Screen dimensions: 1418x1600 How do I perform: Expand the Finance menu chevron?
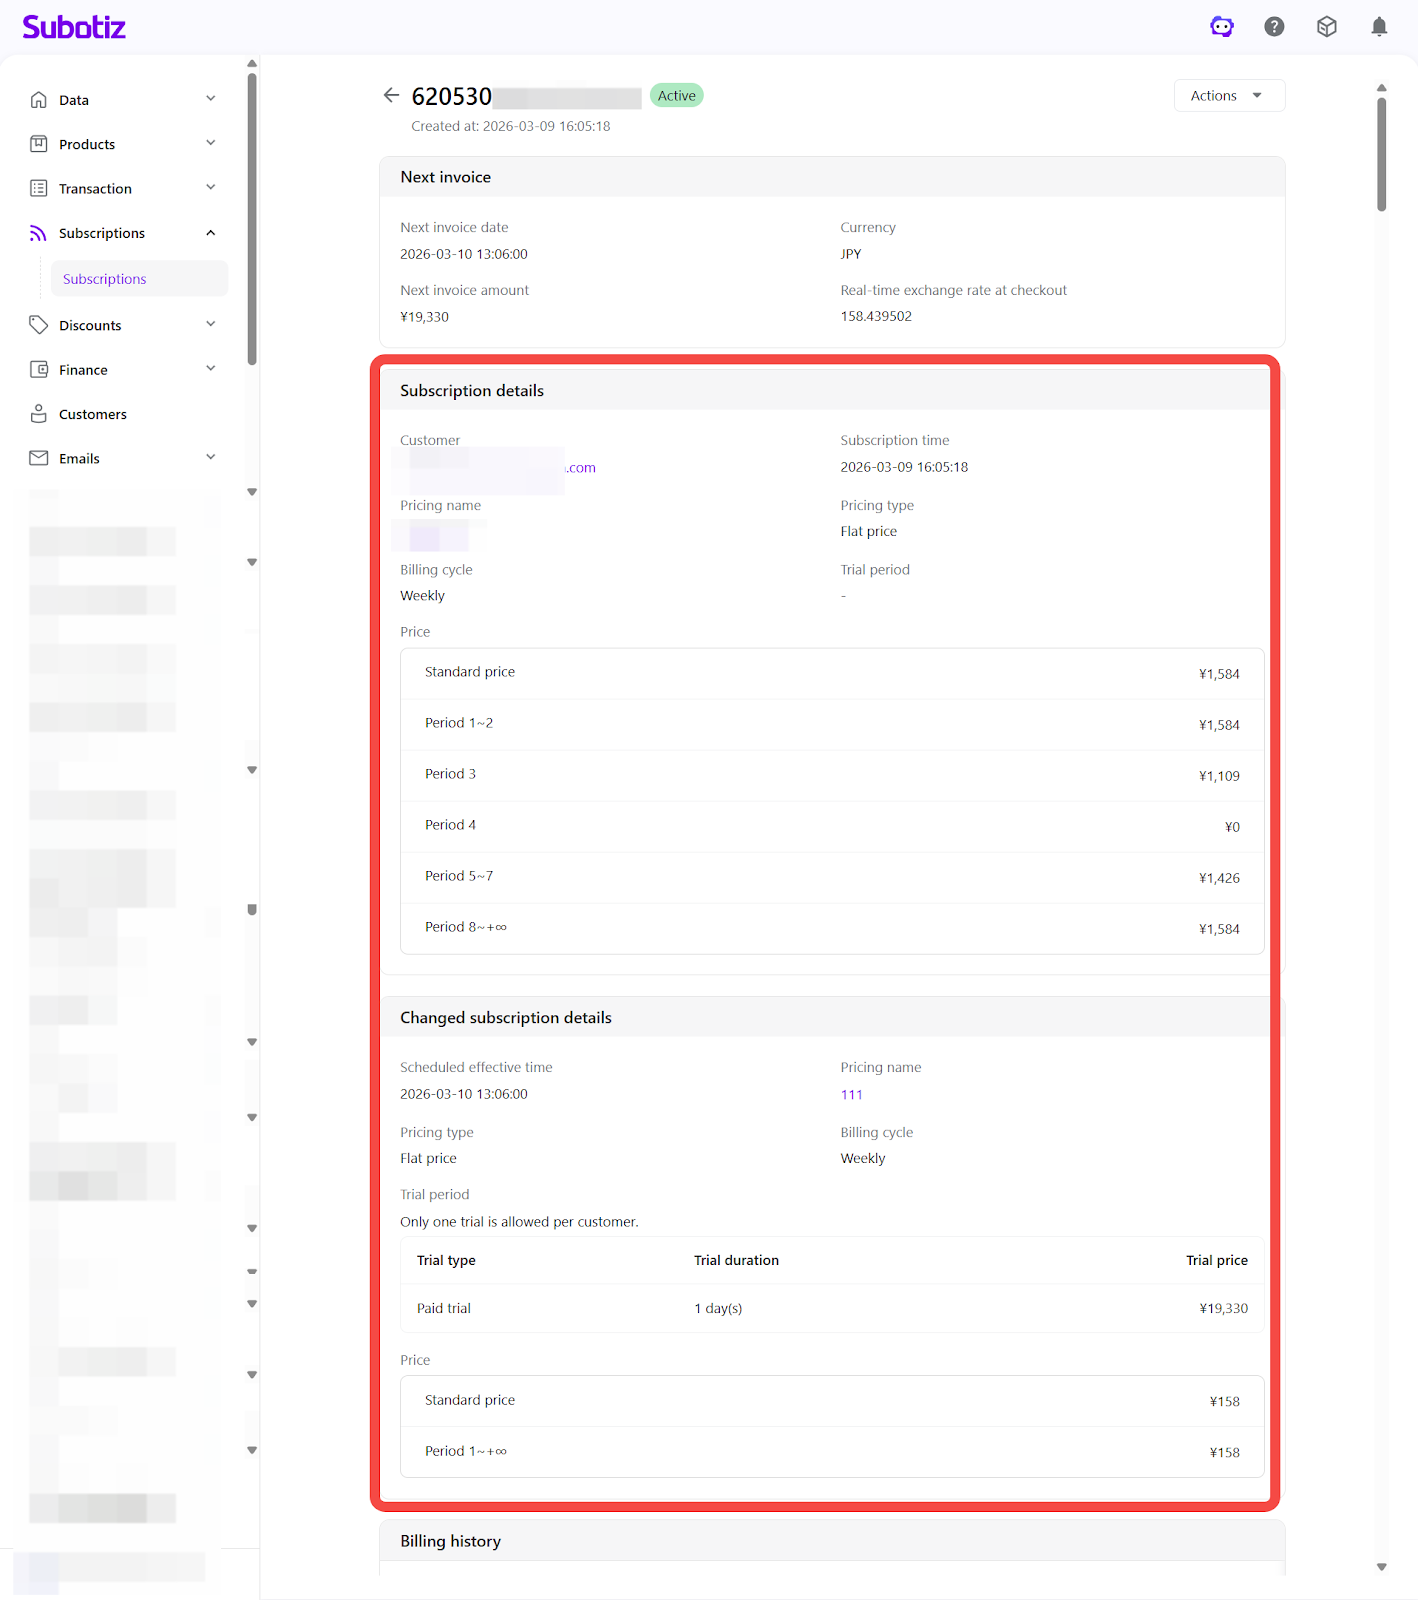click(211, 369)
